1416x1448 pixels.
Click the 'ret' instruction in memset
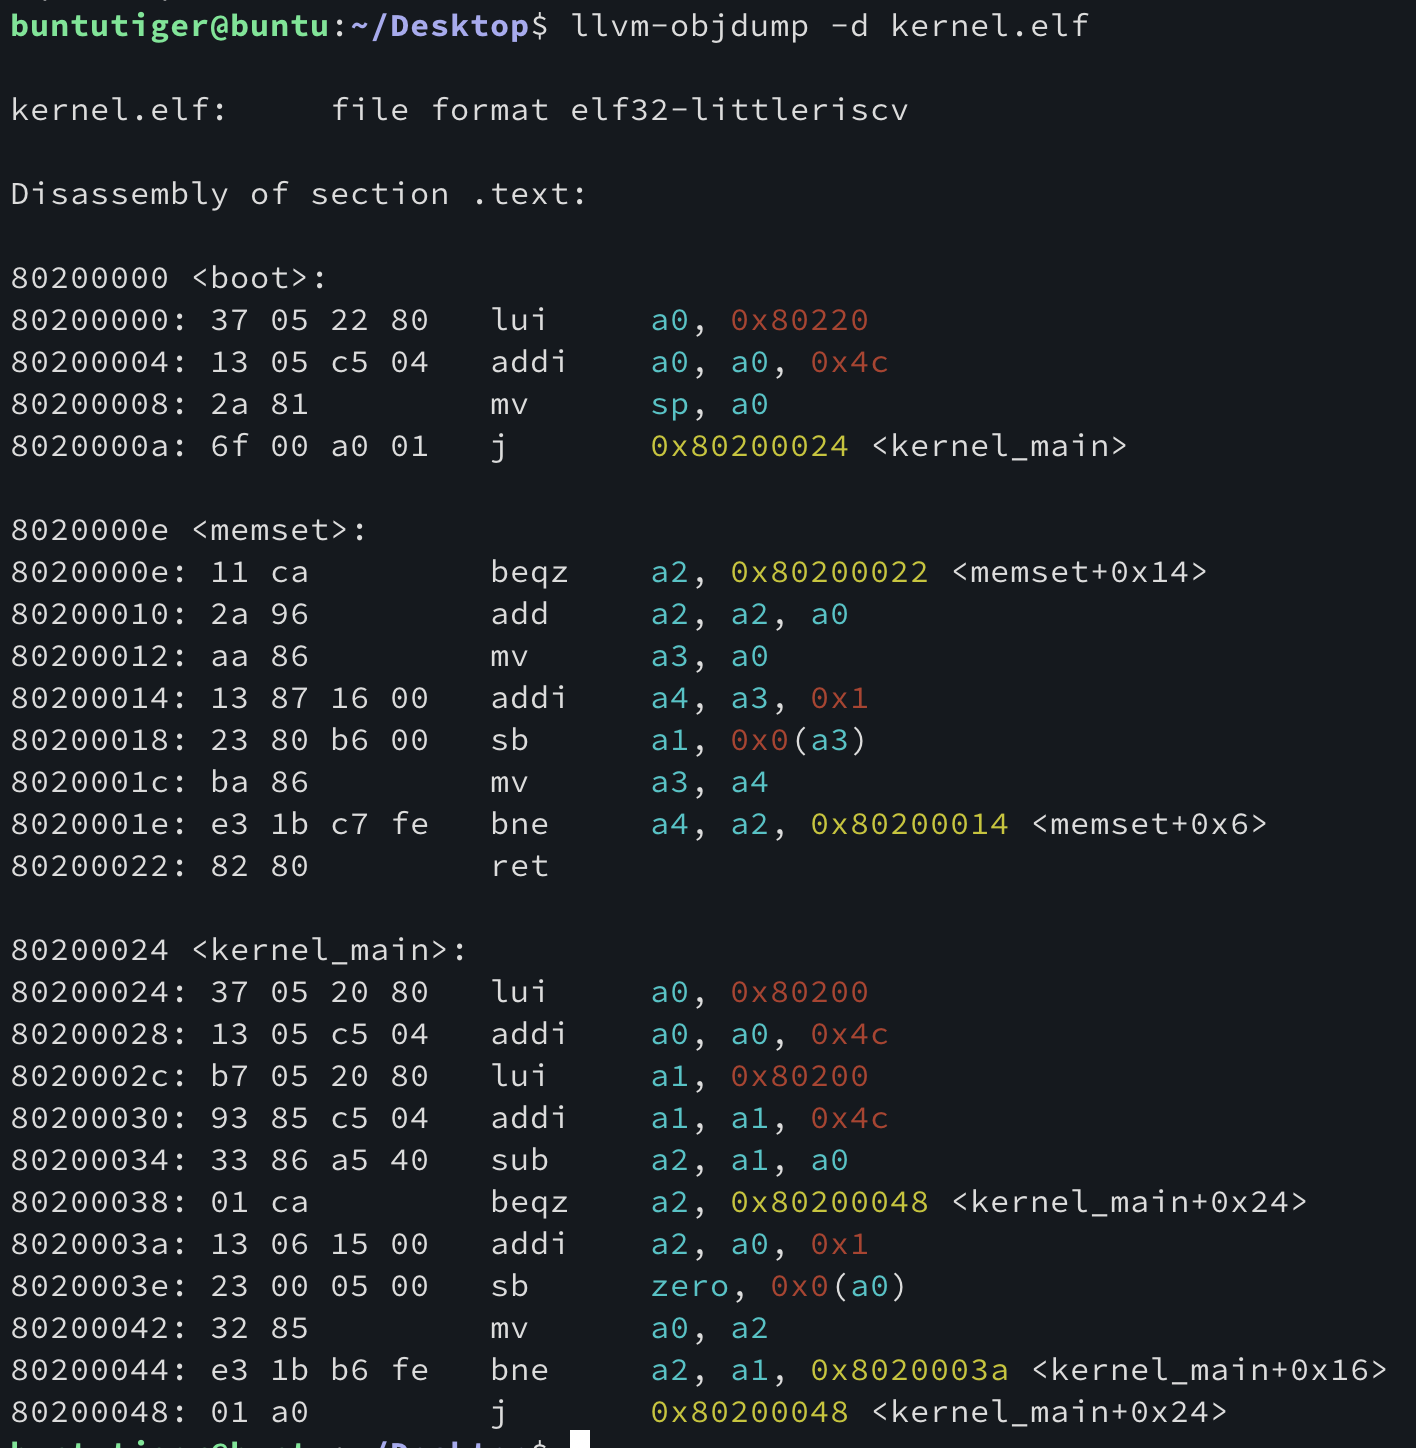pos(519,866)
